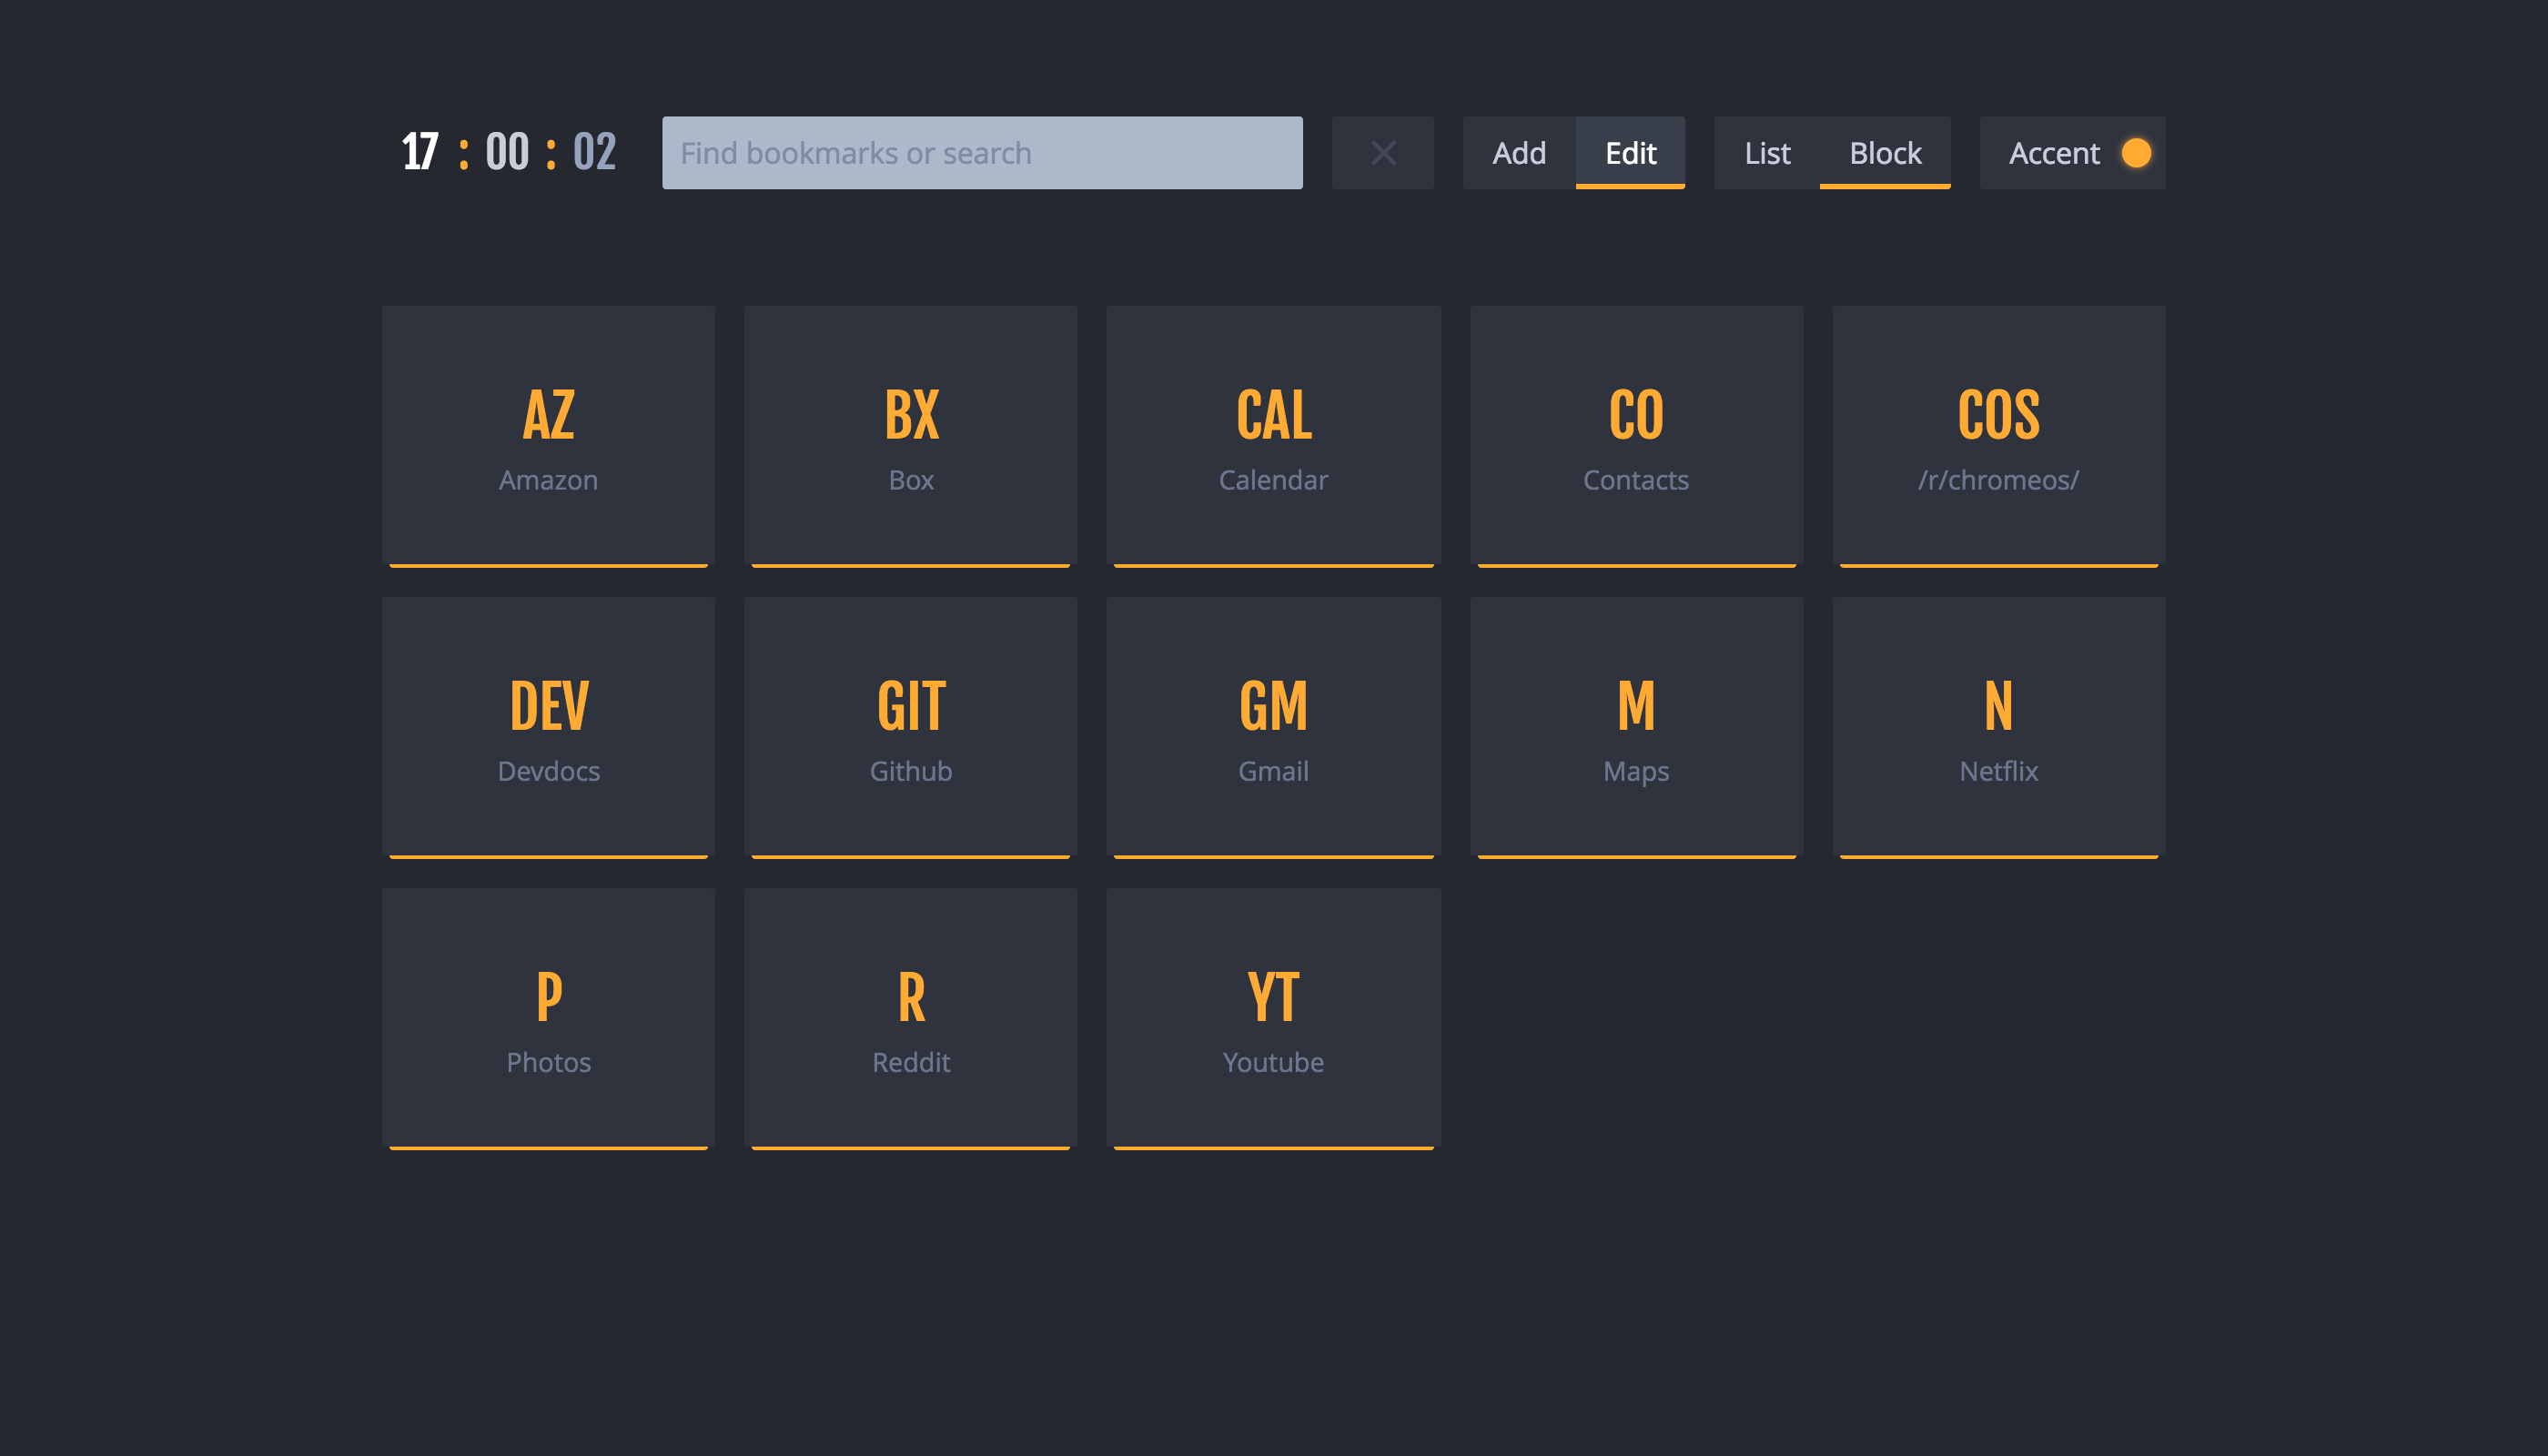Open the M Maps bookmark tile
This screenshot has height=1456, width=2548.
click(x=1636, y=727)
